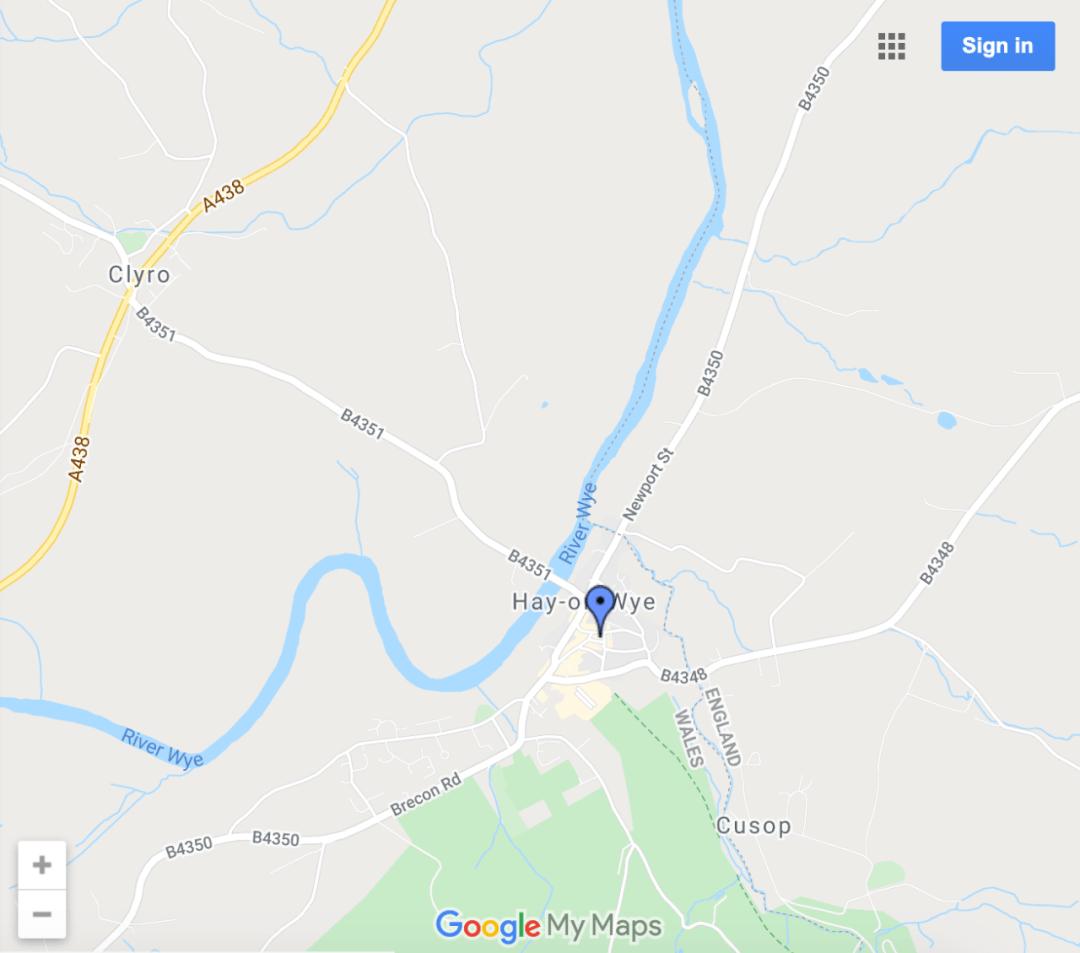This screenshot has width=1080, height=953.
Task: Click the Clyro village label
Action: 139,275
